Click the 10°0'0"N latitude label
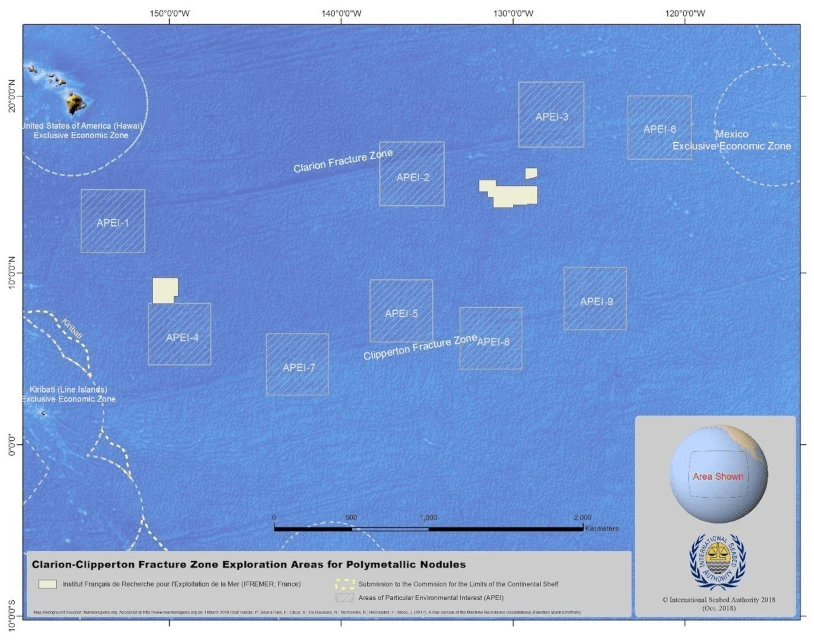 [12, 273]
